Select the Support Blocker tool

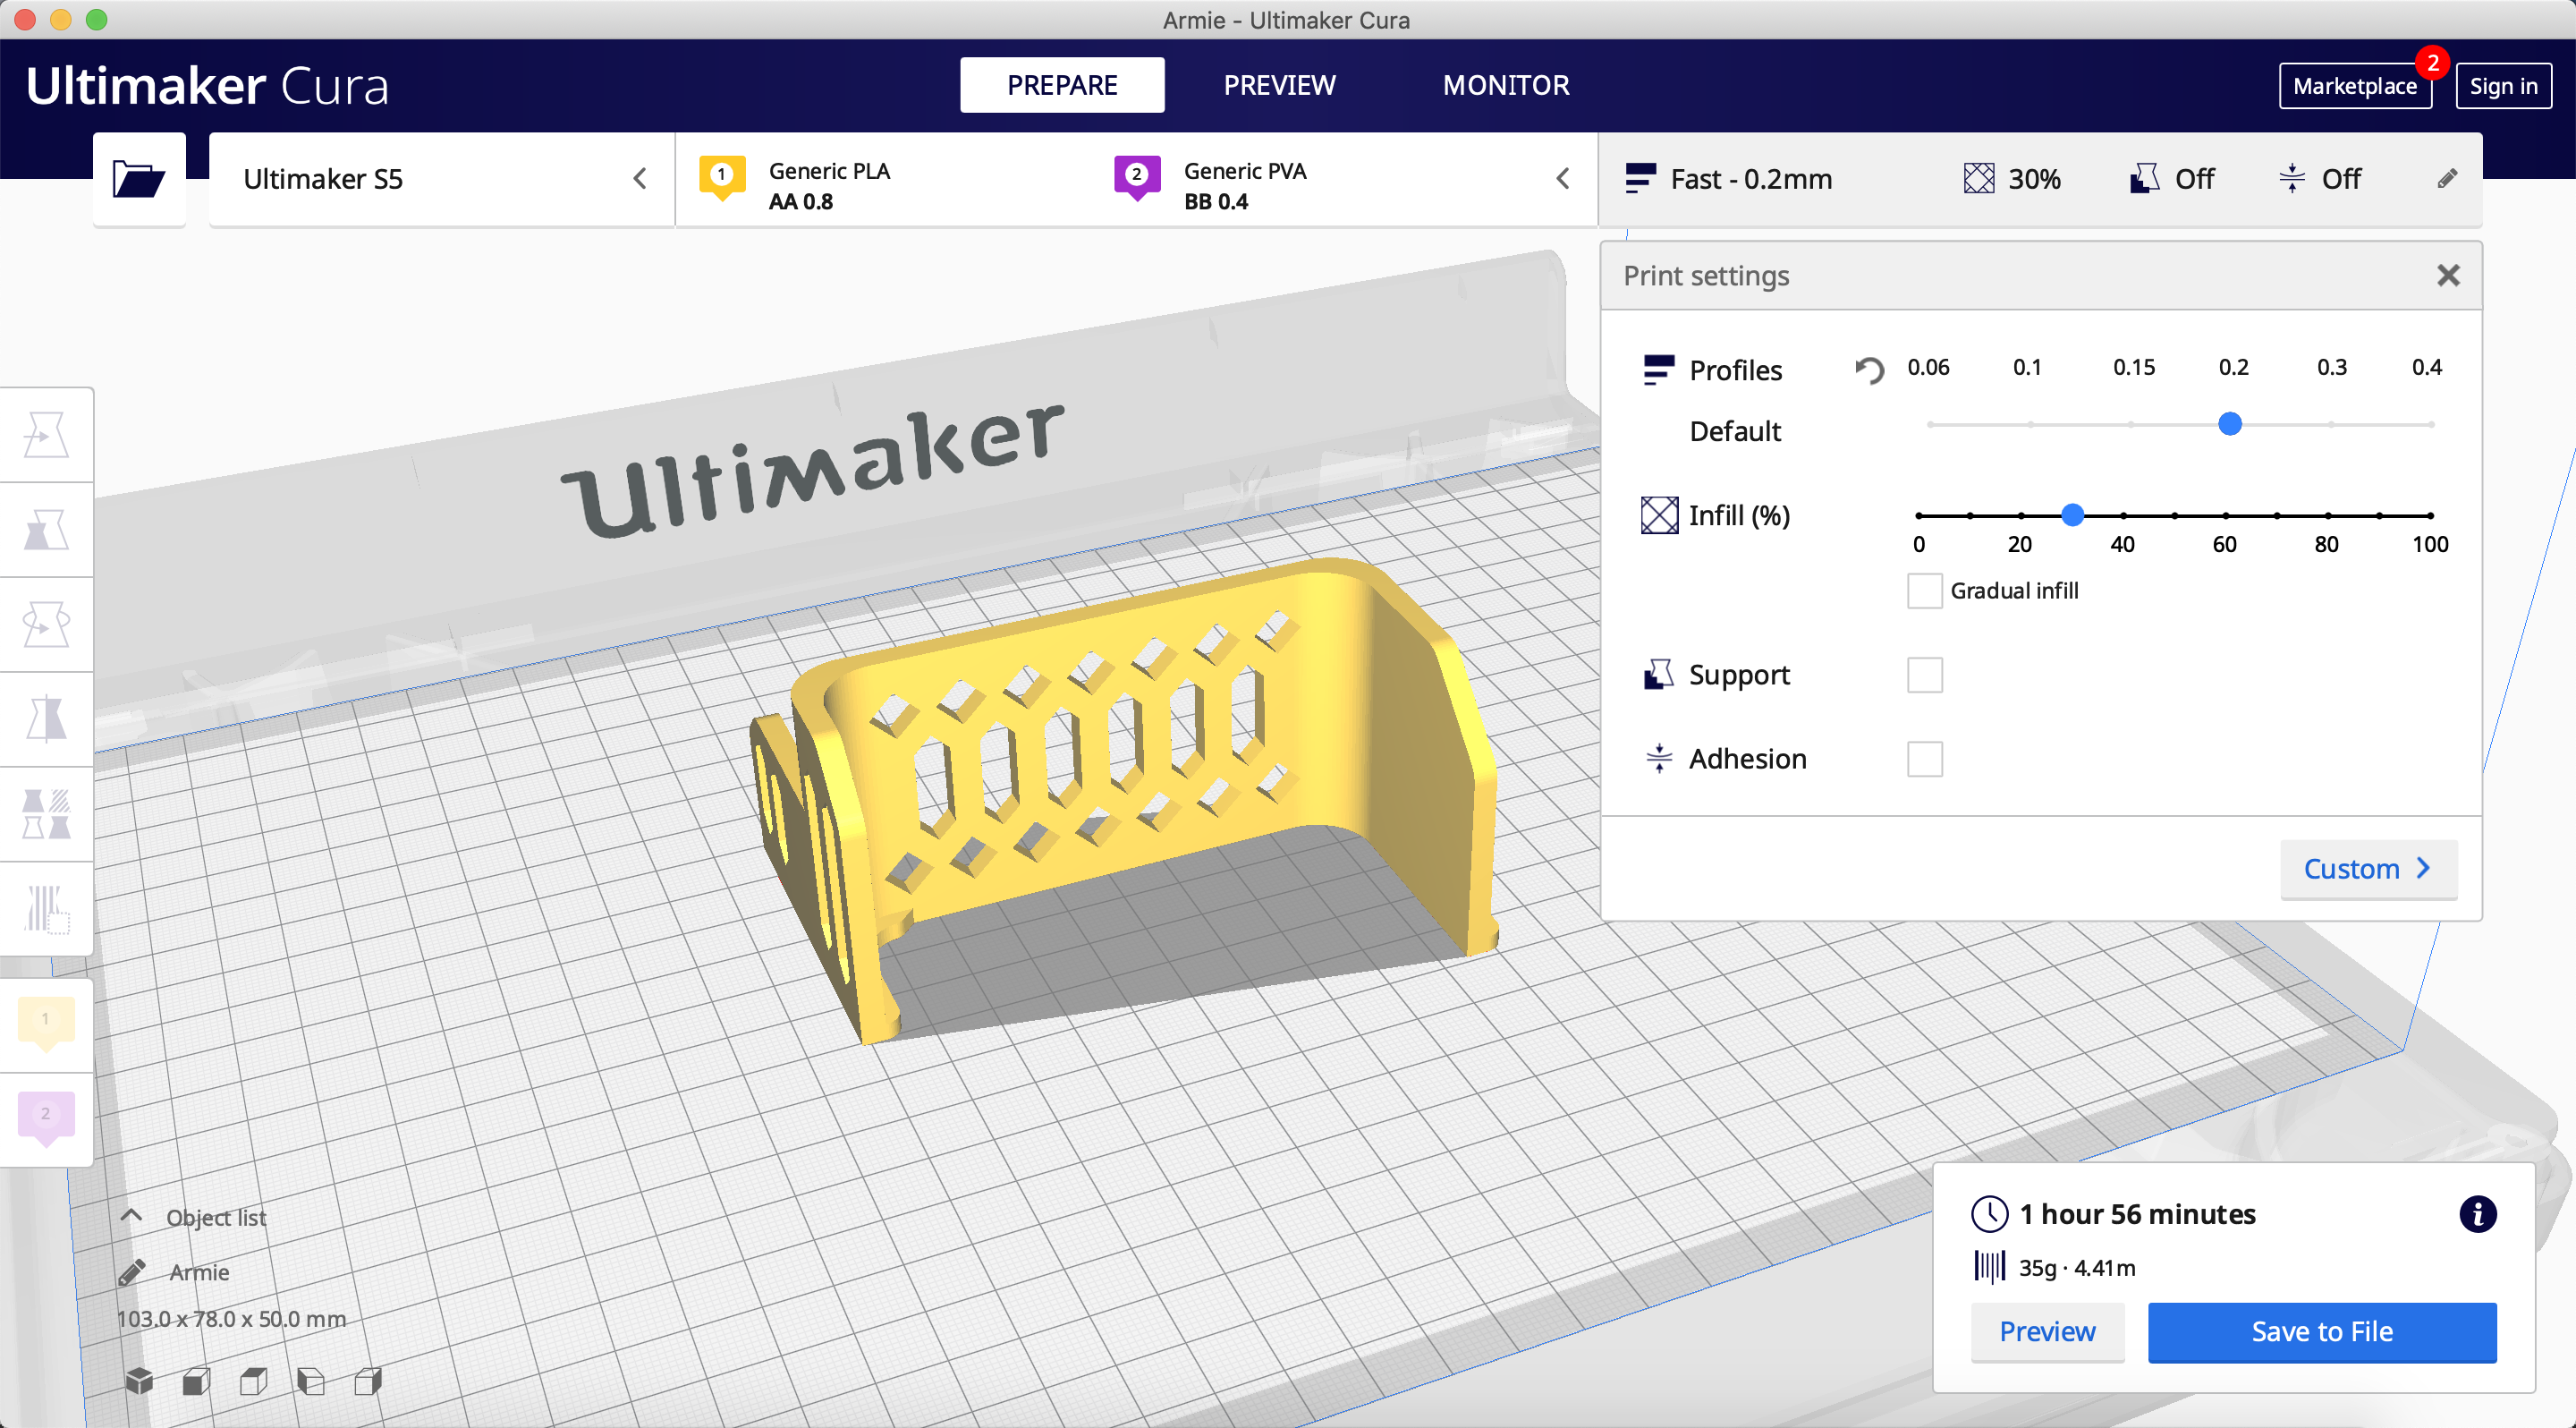(46, 909)
